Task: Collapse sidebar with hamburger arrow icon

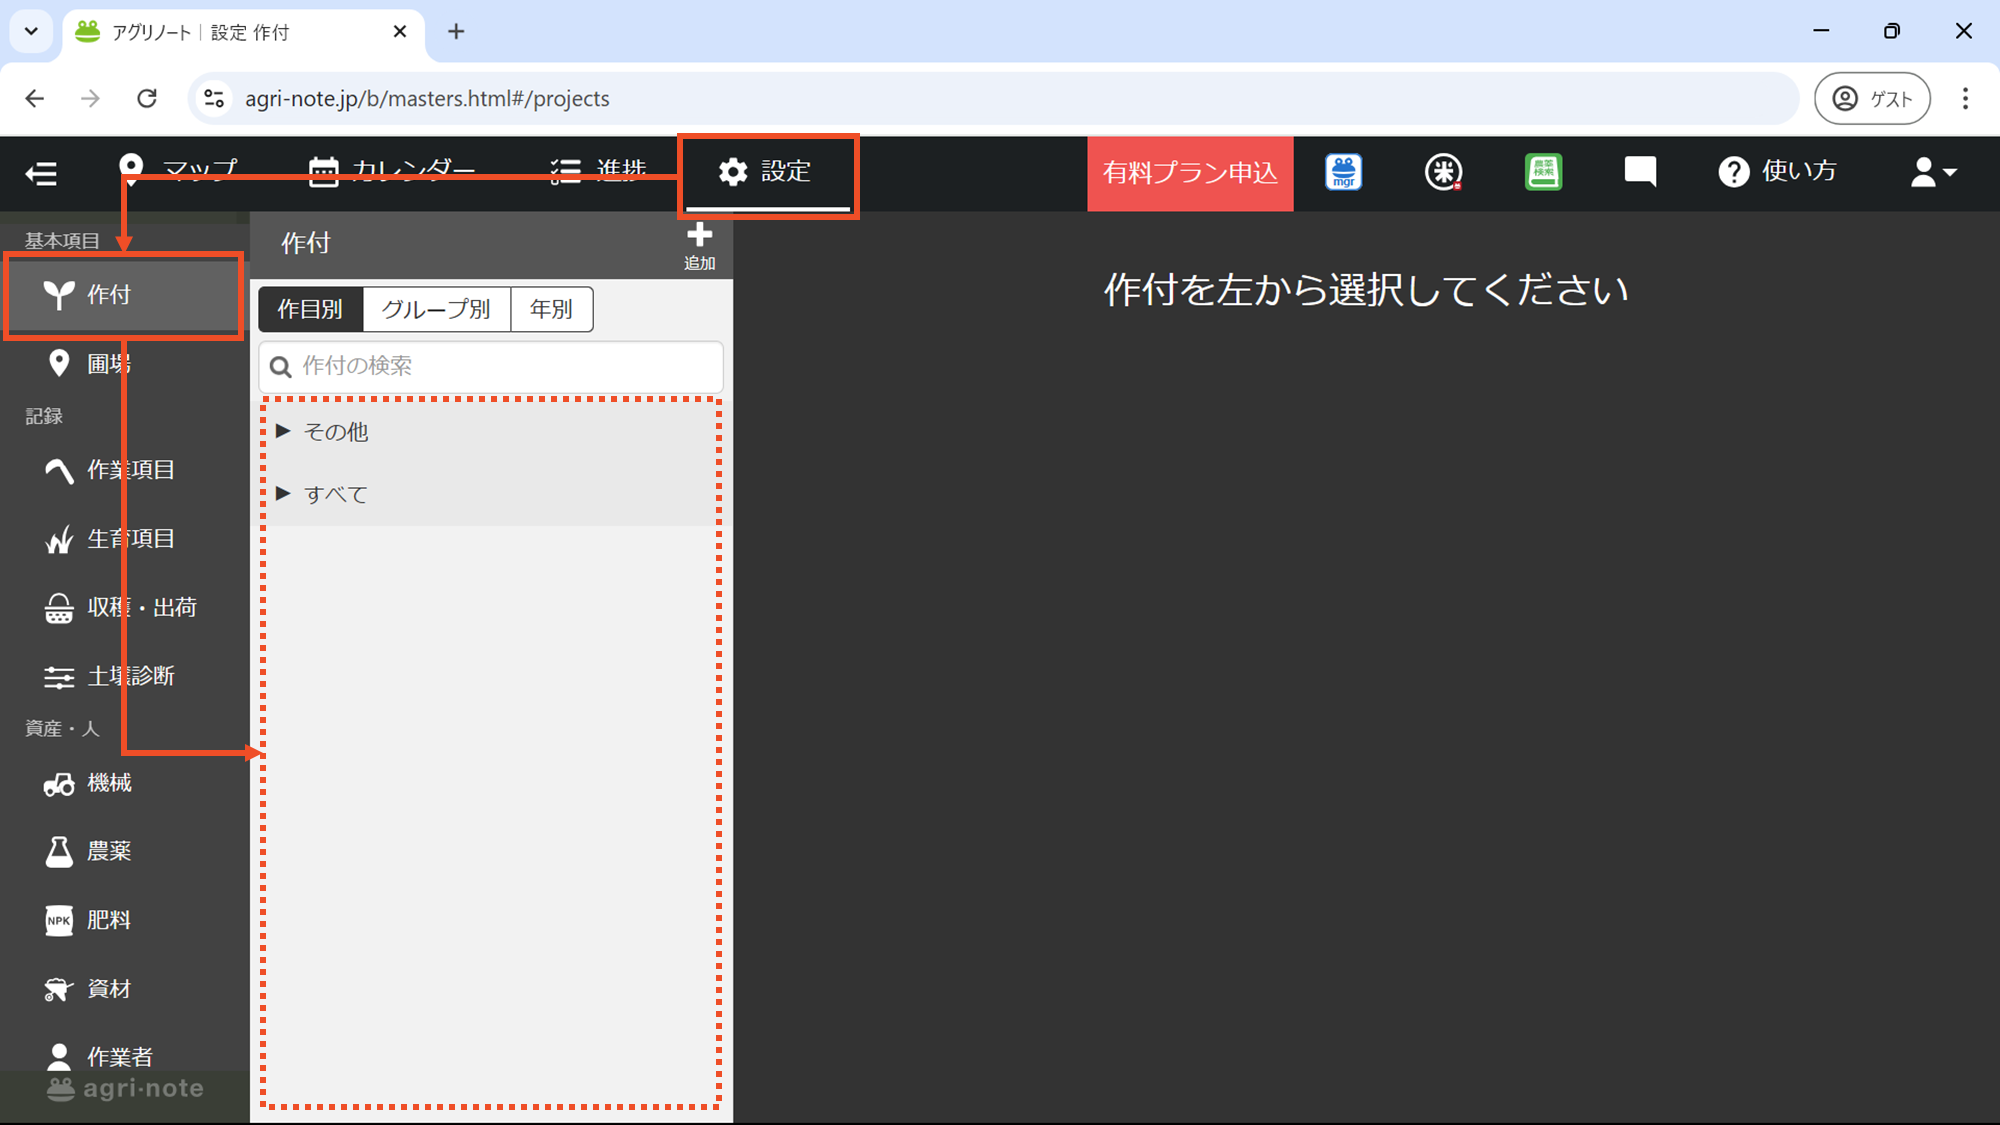Action: pyautogui.click(x=41, y=173)
